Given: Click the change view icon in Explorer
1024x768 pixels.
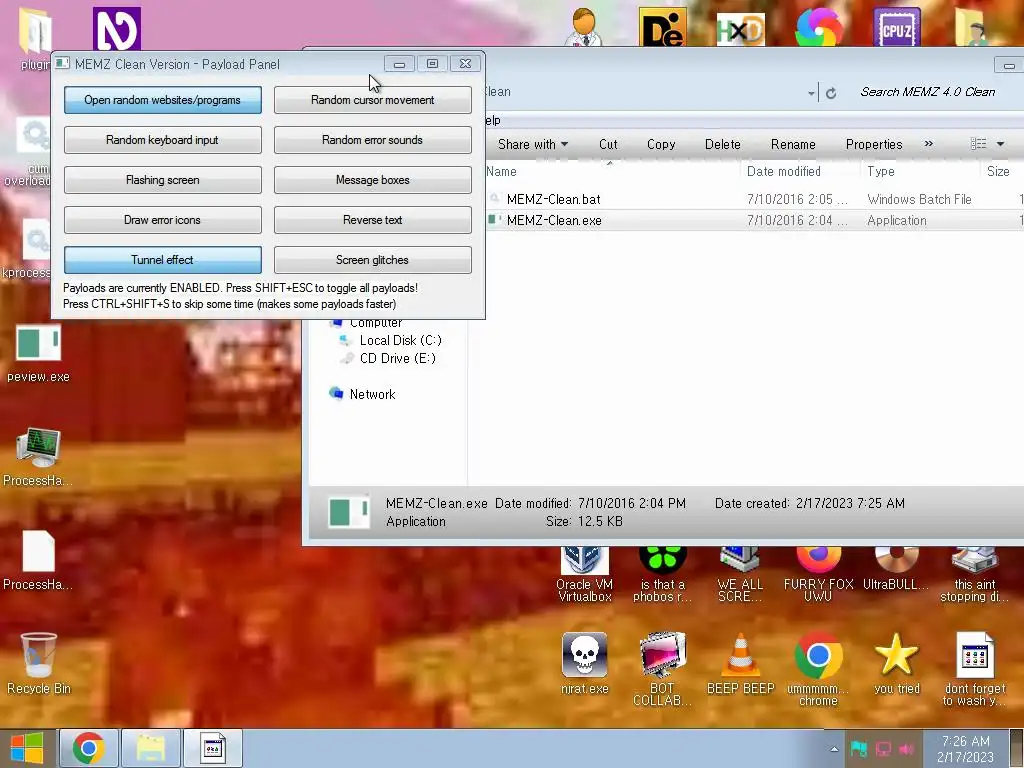Looking at the screenshot, I should [x=978, y=144].
